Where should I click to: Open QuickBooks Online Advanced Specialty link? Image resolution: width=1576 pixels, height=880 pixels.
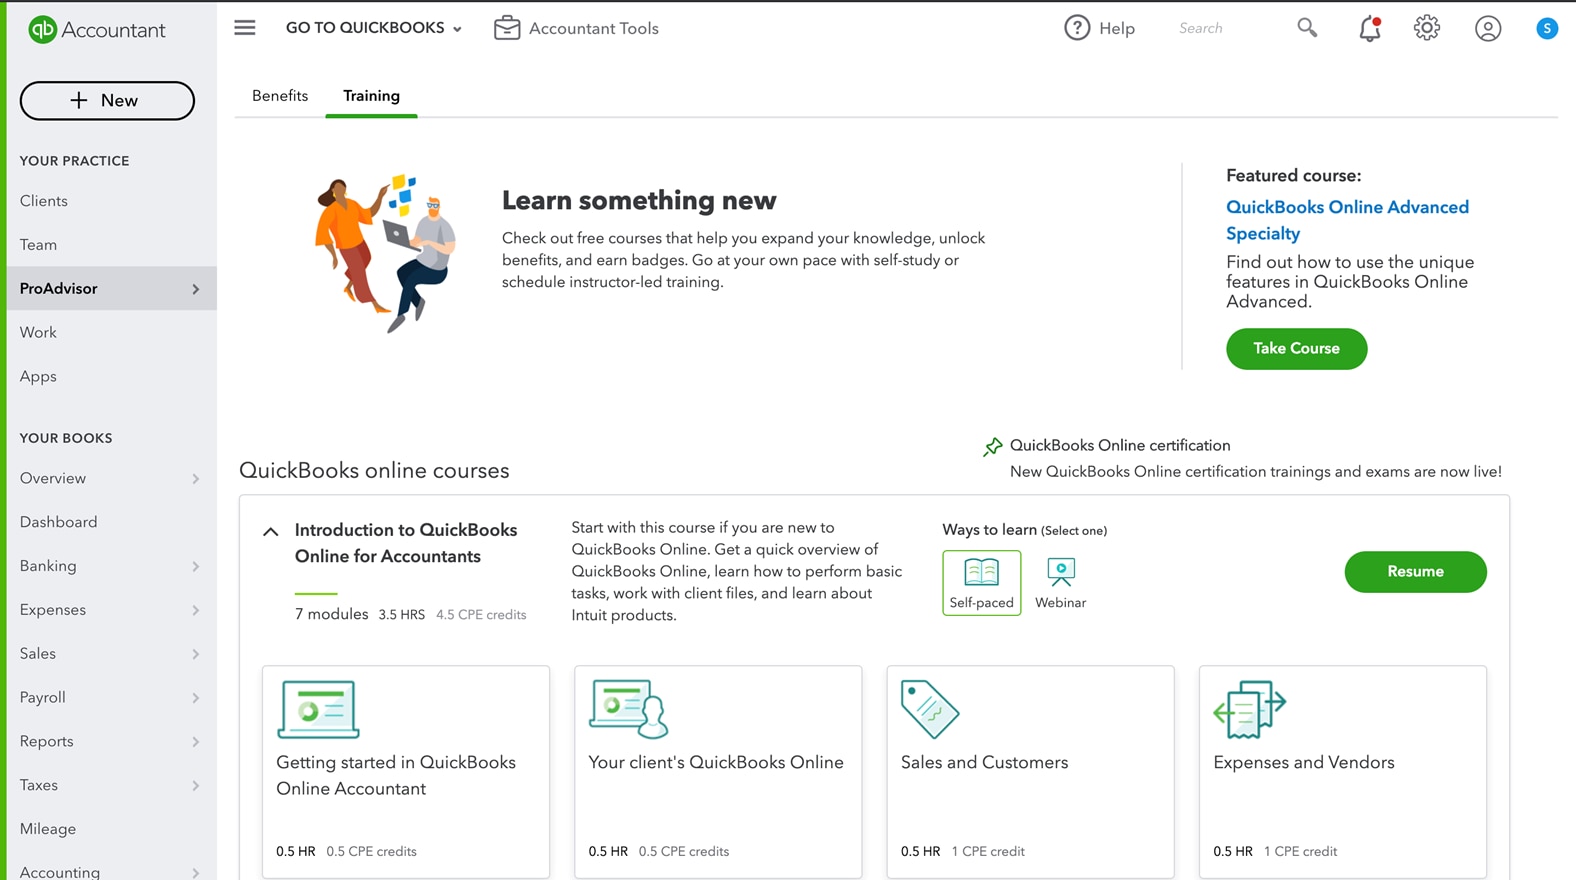[1347, 220]
